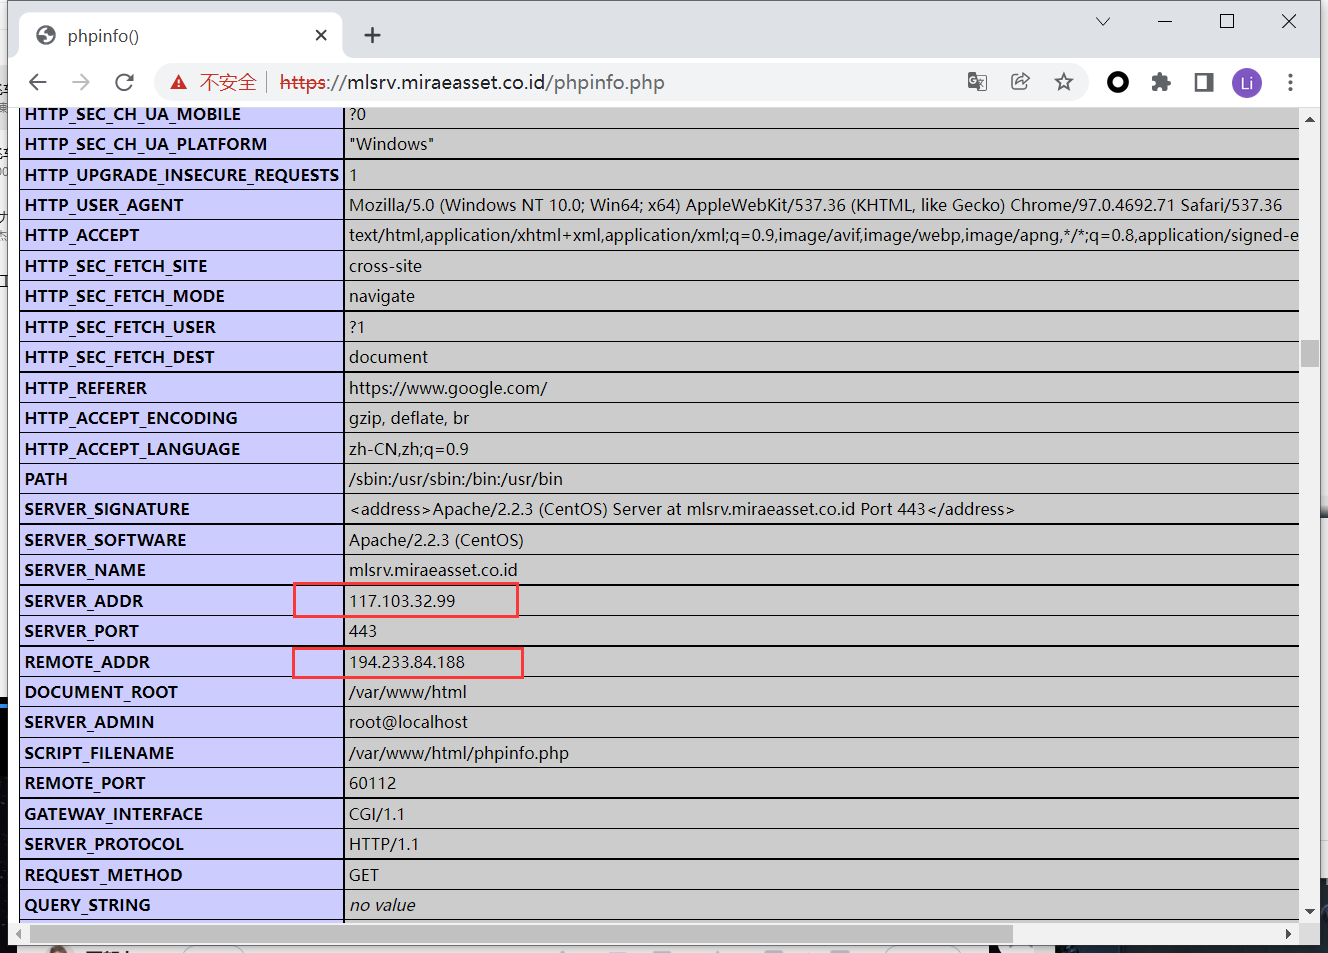Click the HTTP_SEC_FETCH_SITE value cross-site
Viewport: 1328px width, 953px height.
tap(385, 266)
